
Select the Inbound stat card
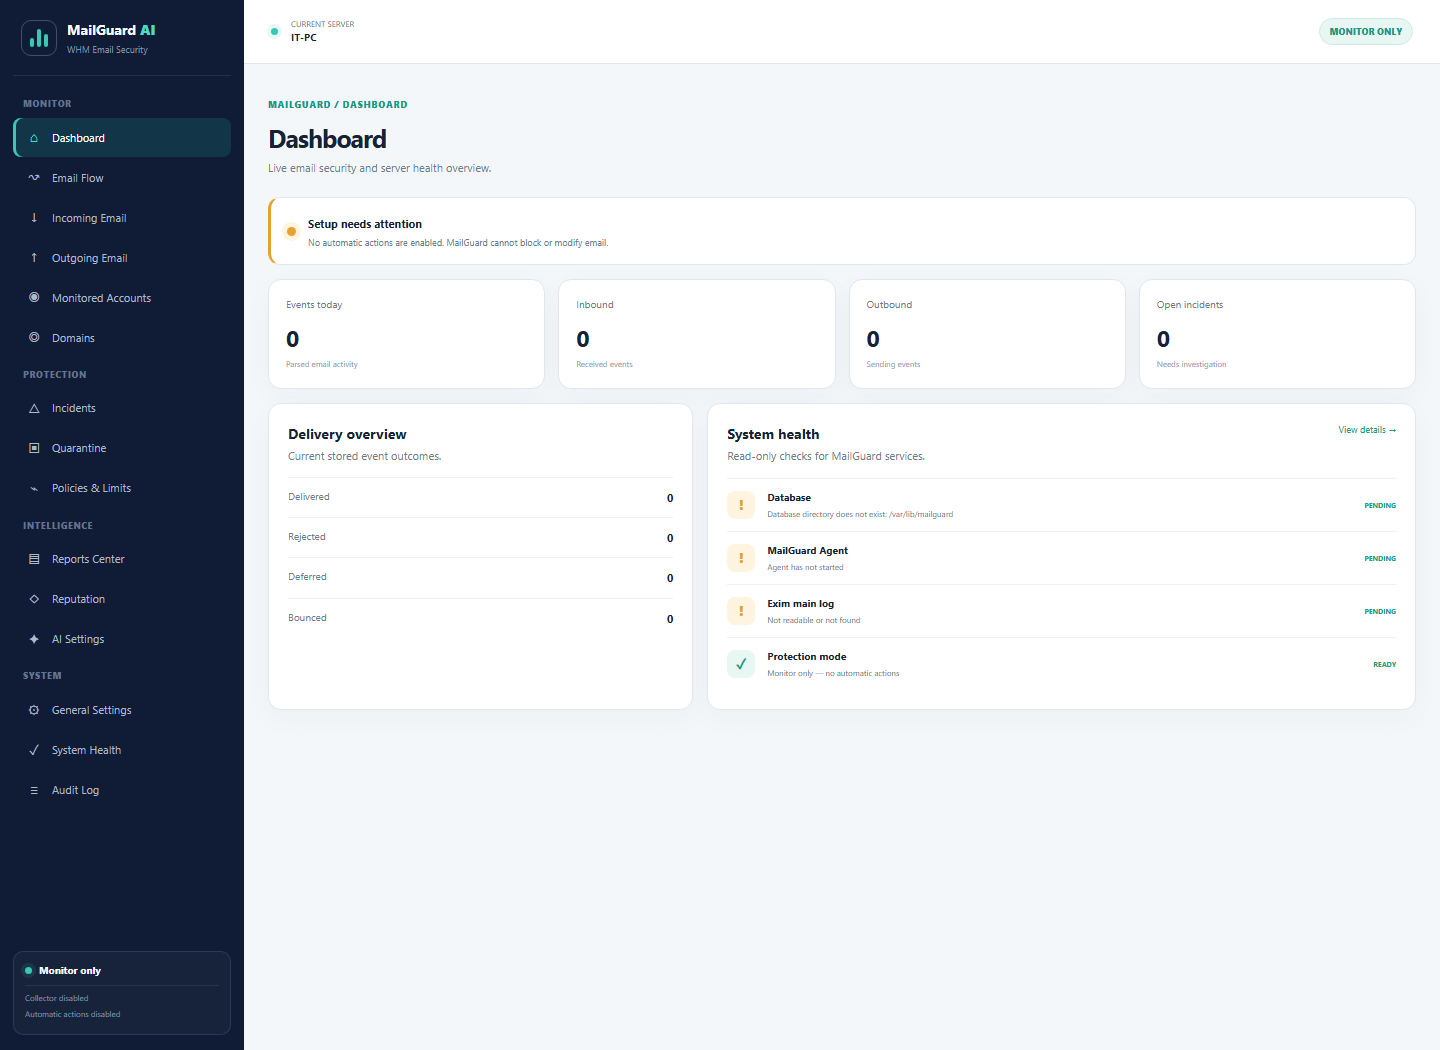click(697, 334)
